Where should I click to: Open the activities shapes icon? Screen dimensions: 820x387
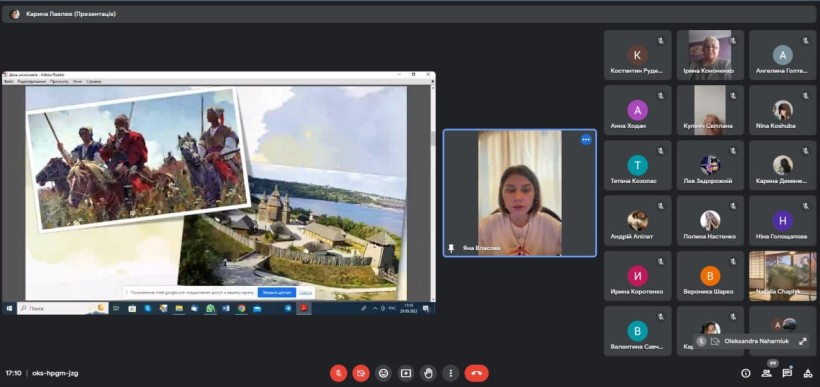pos(807,373)
